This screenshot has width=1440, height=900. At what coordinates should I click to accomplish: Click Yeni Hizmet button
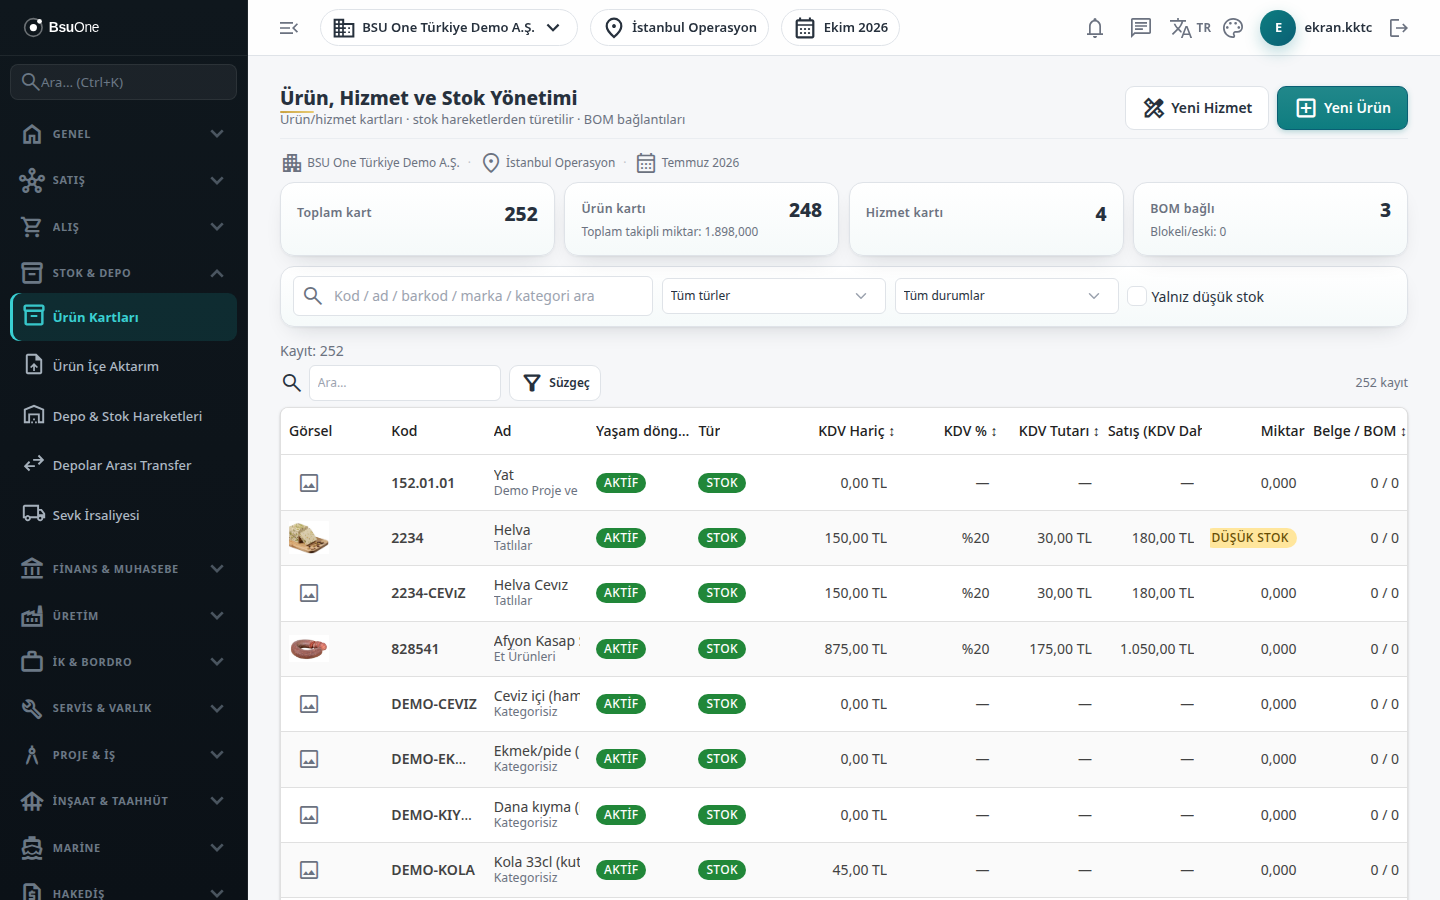pos(1197,108)
